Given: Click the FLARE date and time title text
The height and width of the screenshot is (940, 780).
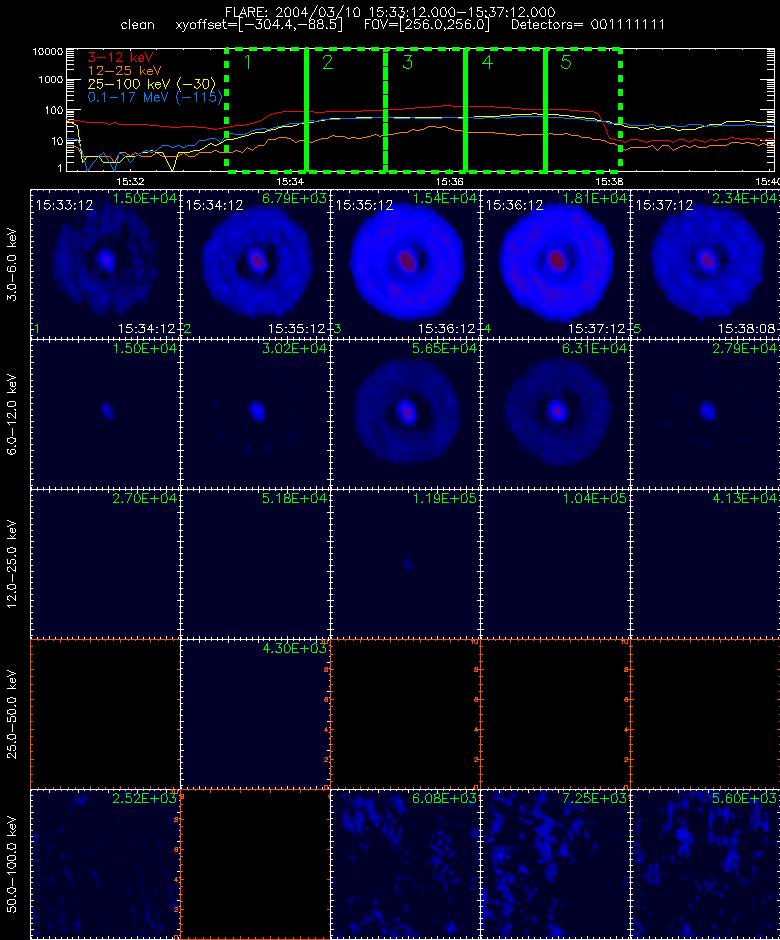Looking at the screenshot, I should pos(390,12).
